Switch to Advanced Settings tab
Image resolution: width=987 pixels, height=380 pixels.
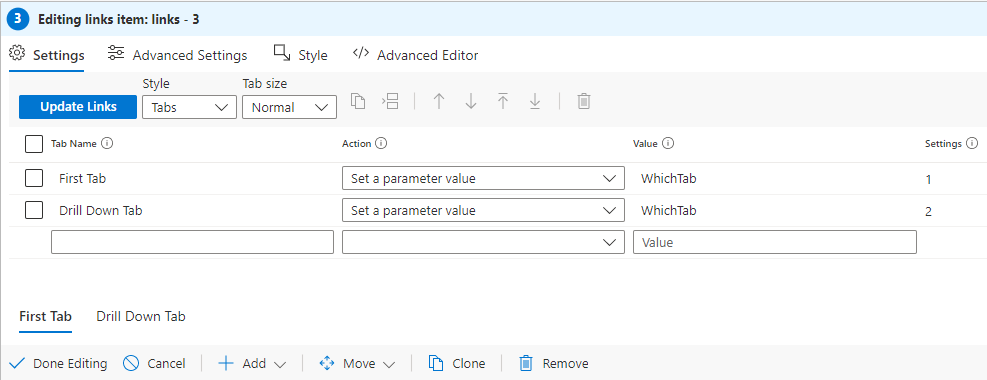tap(178, 55)
